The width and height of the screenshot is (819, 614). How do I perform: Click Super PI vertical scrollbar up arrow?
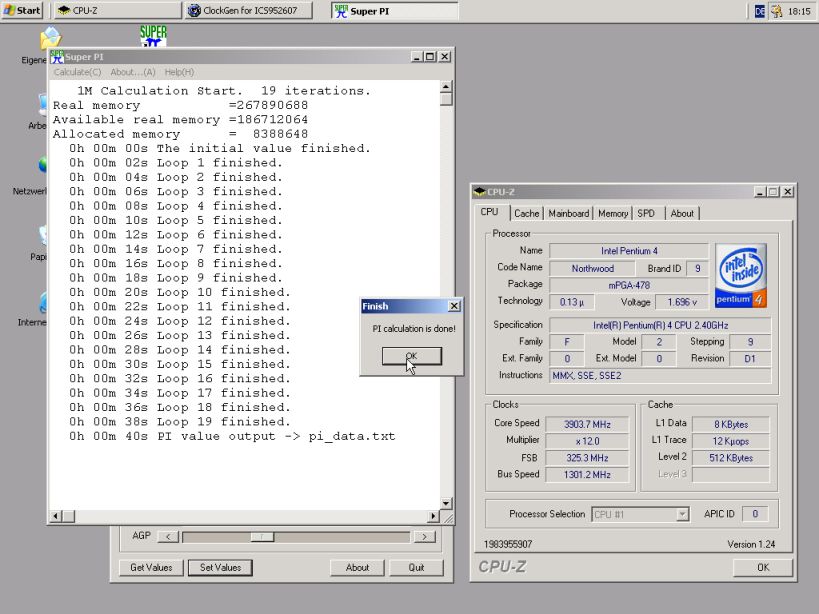pyautogui.click(x=446, y=87)
